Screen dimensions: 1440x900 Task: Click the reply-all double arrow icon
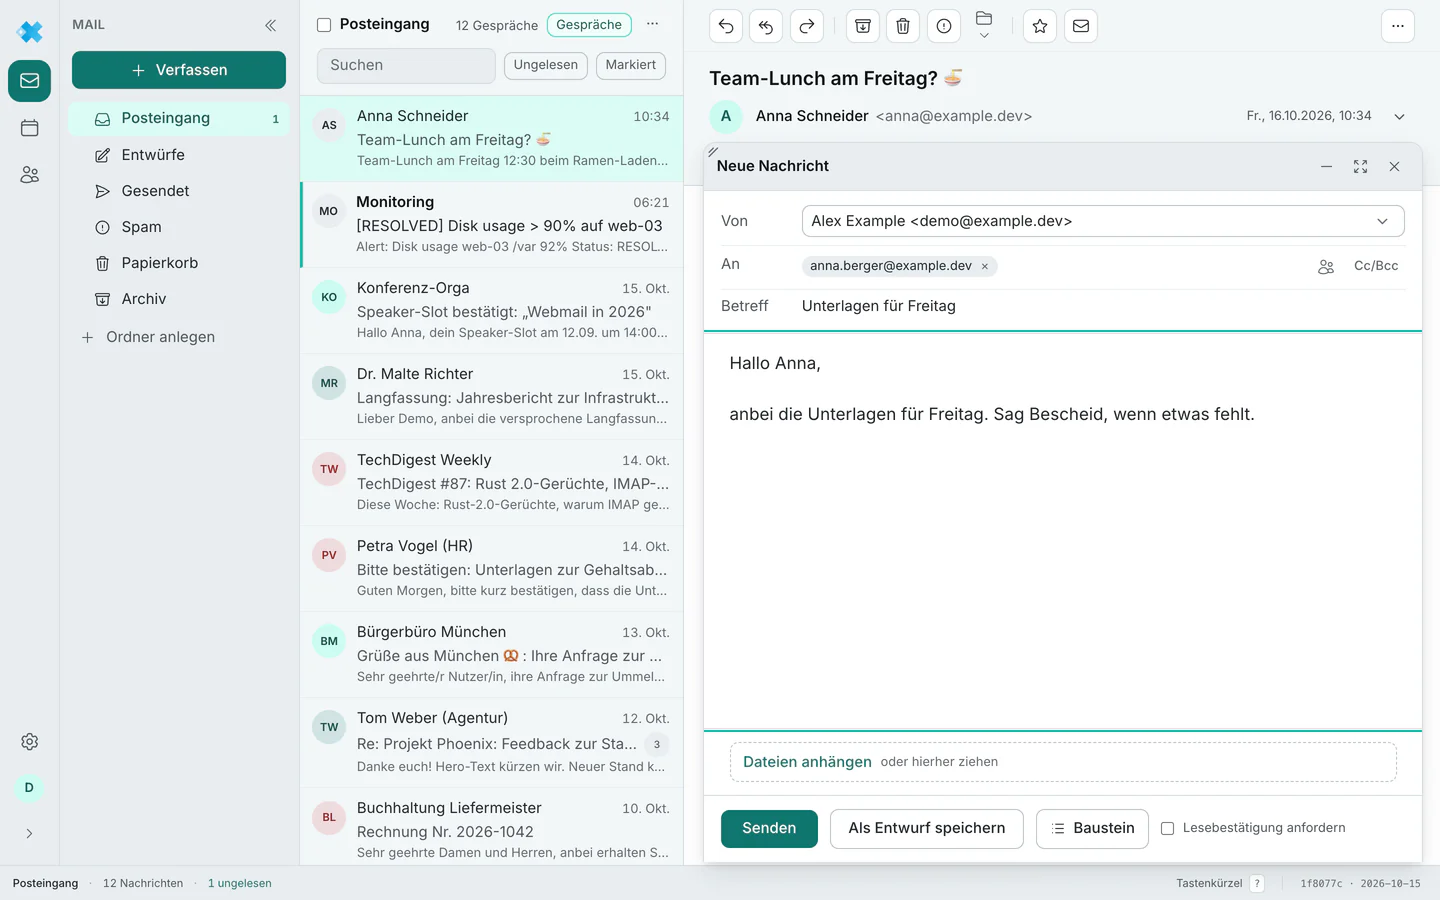pos(766,26)
